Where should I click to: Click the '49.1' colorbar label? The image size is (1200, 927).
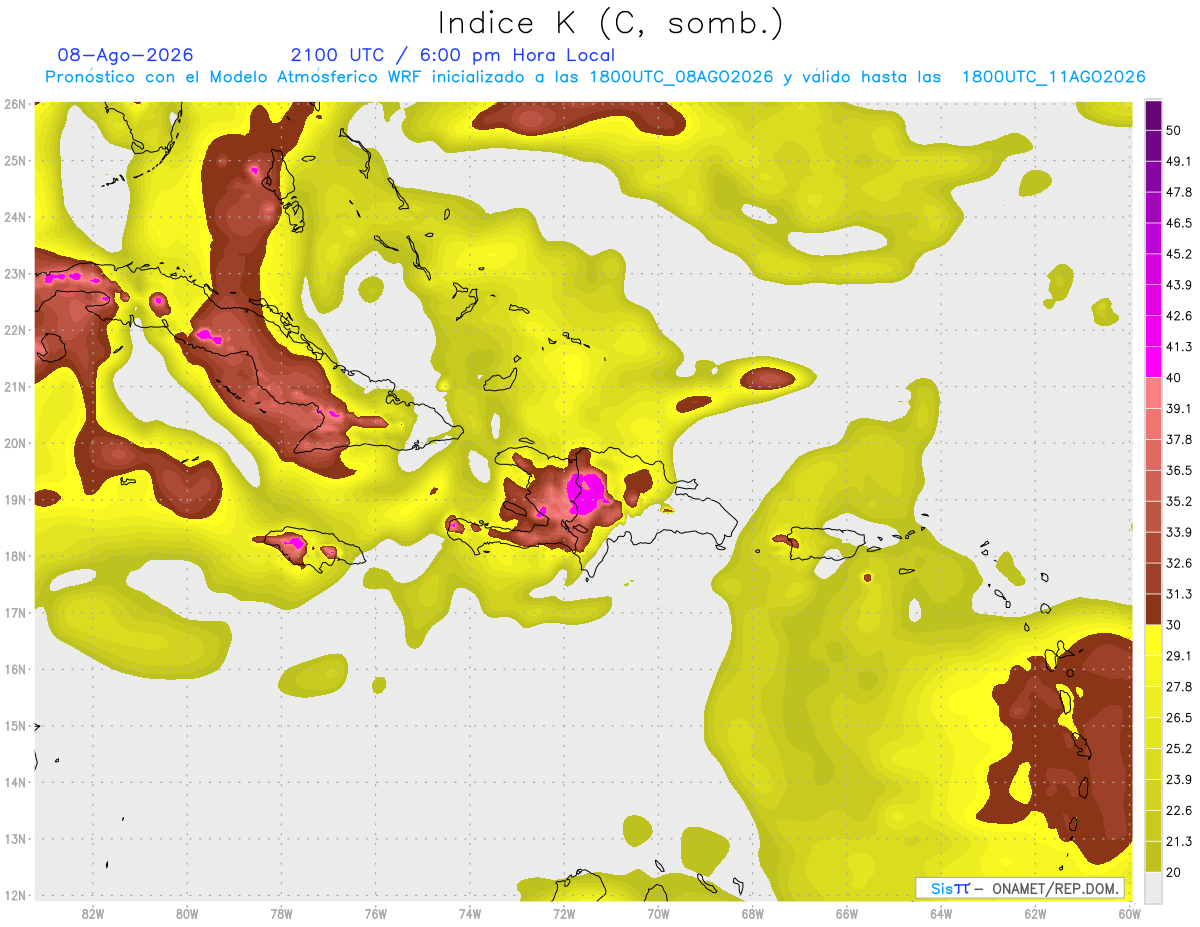(1178, 161)
